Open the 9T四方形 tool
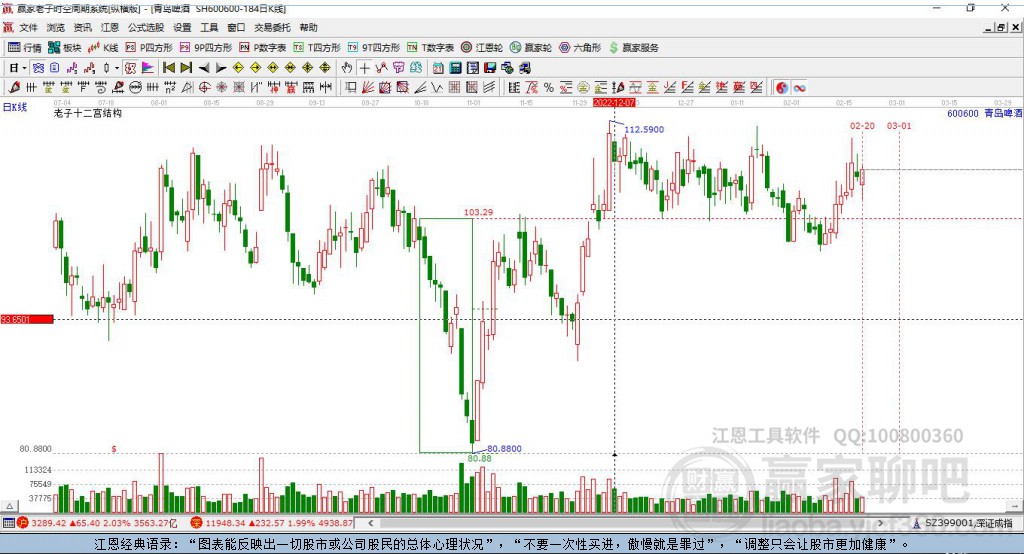This screenshot has height=554, width=1024. point(374,48)
